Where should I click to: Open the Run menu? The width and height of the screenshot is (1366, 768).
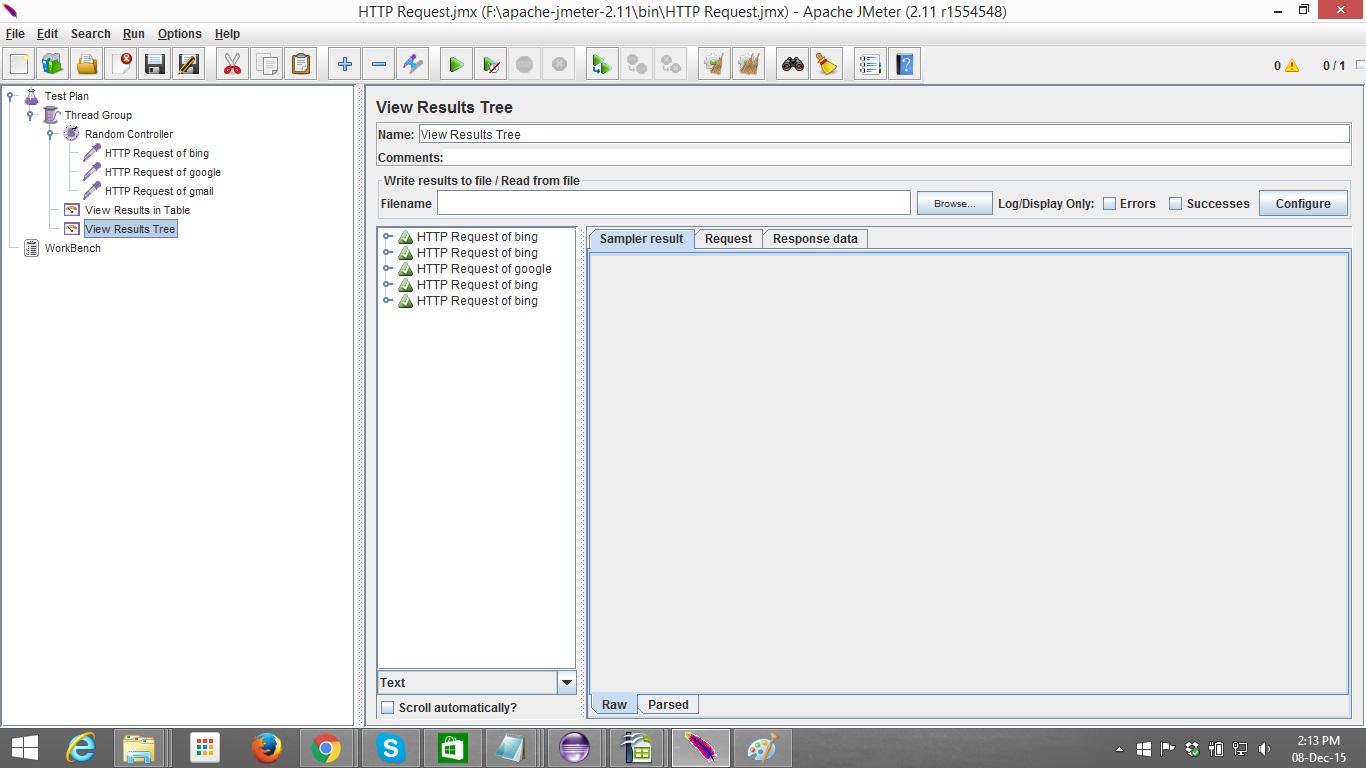tap(134, 34)
